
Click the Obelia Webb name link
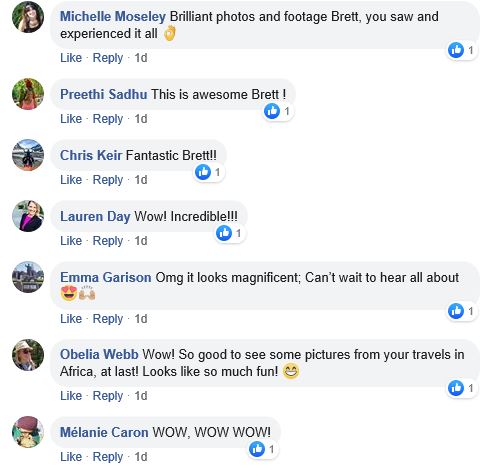[x=99, y=354]
